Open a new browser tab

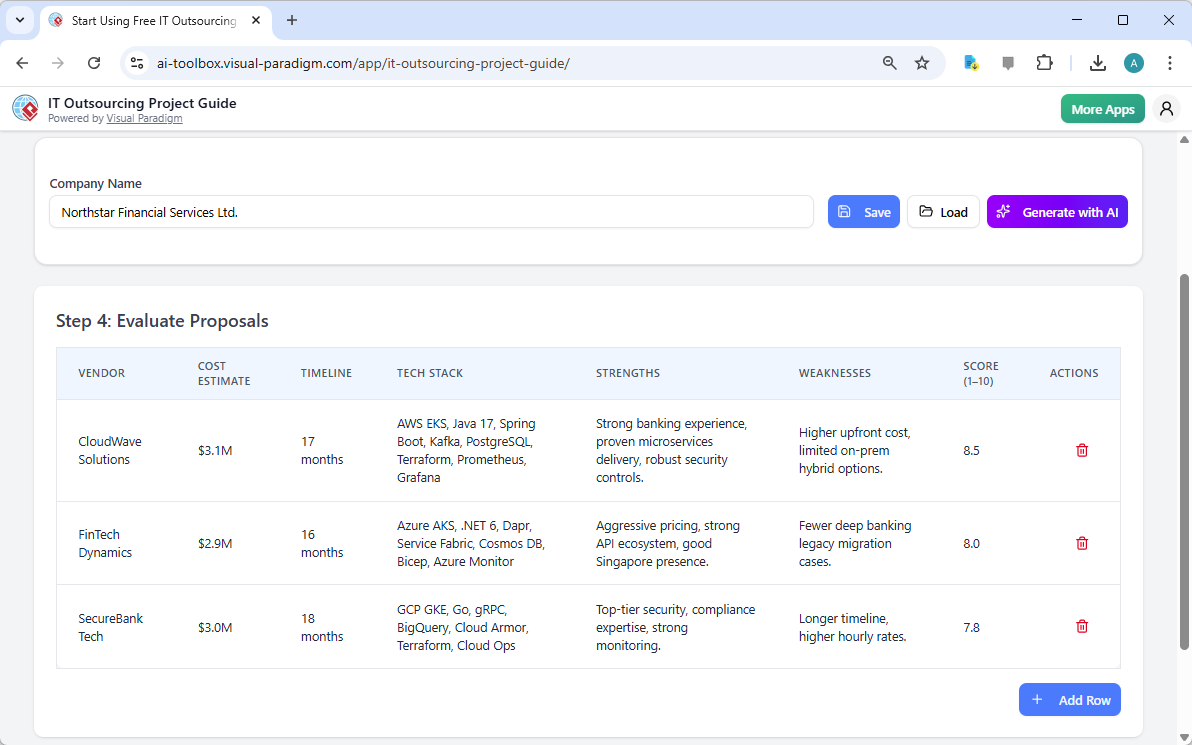click(291, 20)
